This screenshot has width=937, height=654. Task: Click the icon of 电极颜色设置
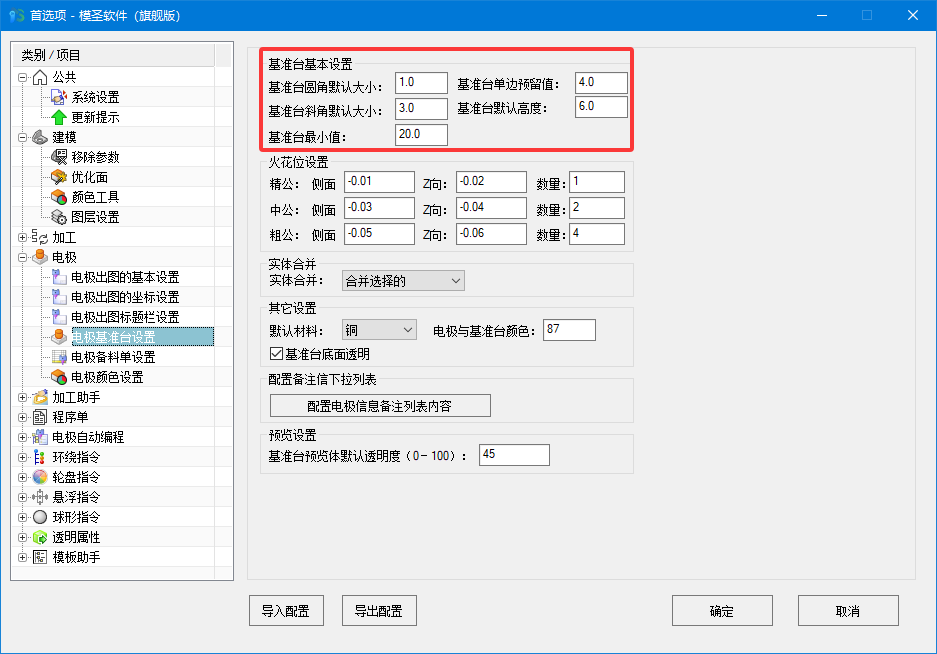point(59,377)
